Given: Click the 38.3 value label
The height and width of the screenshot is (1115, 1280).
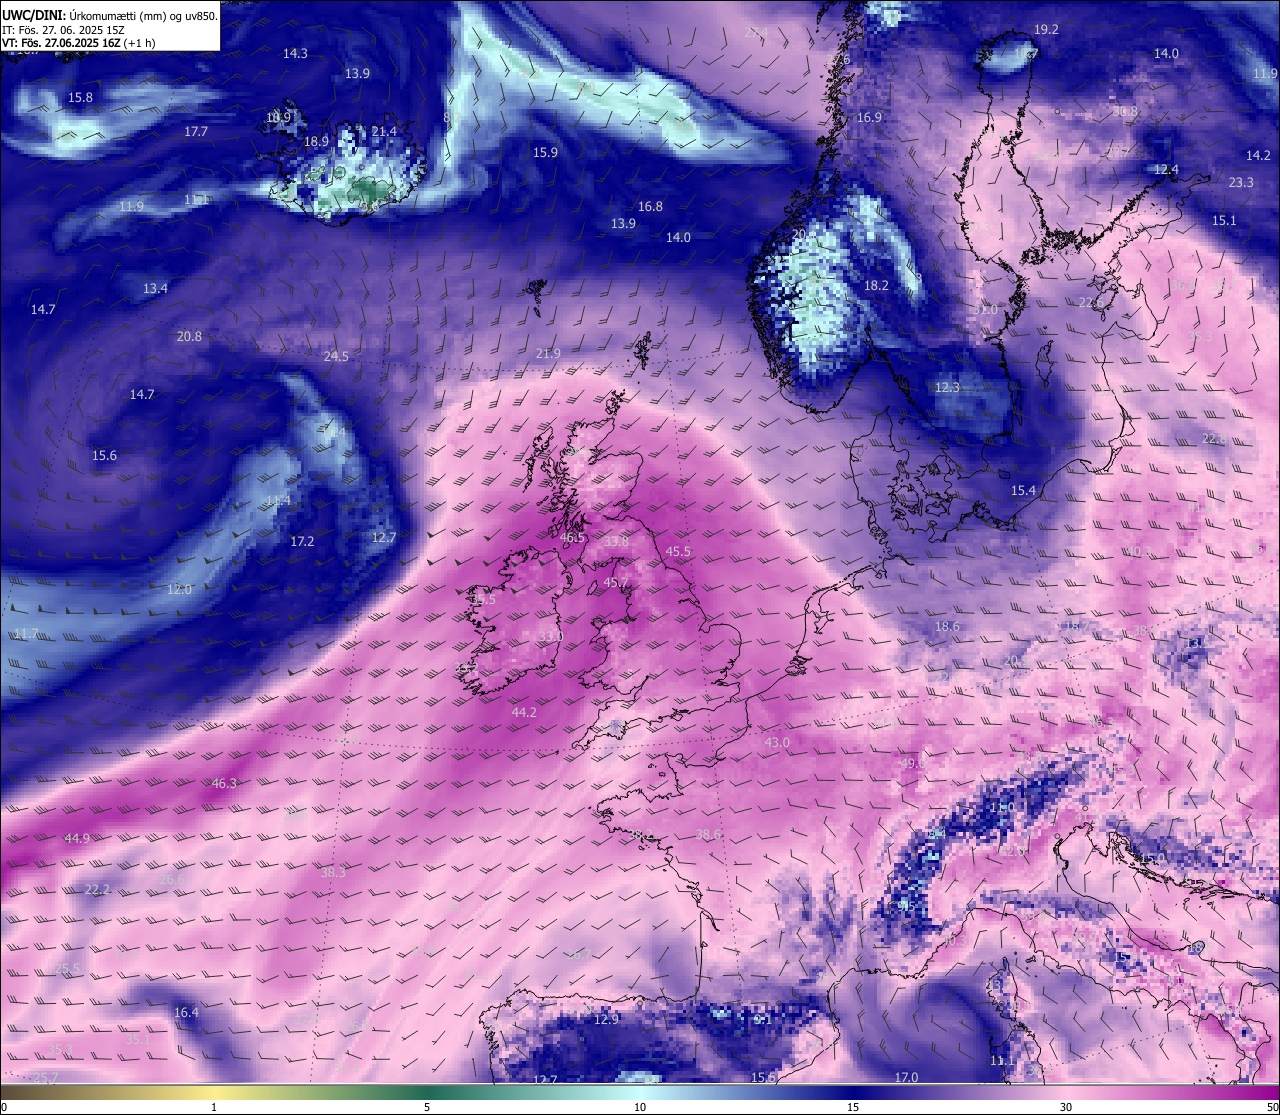Looking at the screenshot, I should (333, 873).
